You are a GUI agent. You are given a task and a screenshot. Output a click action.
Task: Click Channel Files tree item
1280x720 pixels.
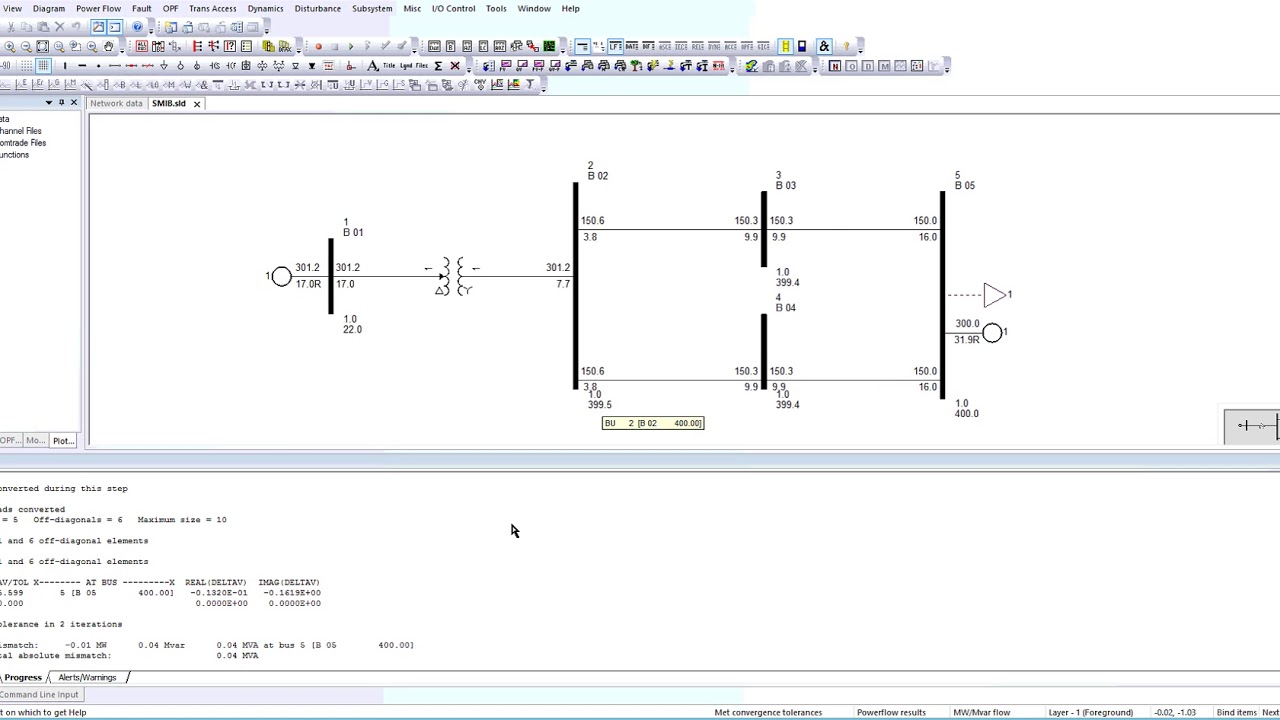(20, 131)
